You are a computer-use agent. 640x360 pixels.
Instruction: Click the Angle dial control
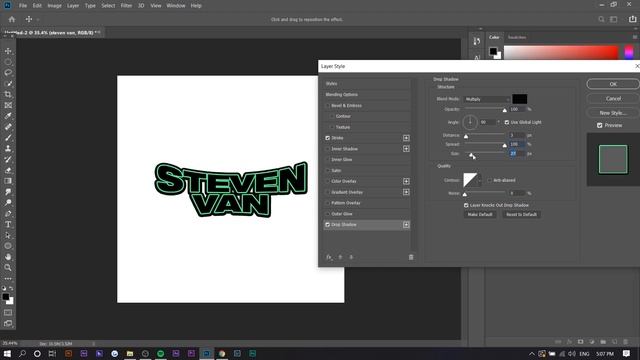[x=470, y=122]
